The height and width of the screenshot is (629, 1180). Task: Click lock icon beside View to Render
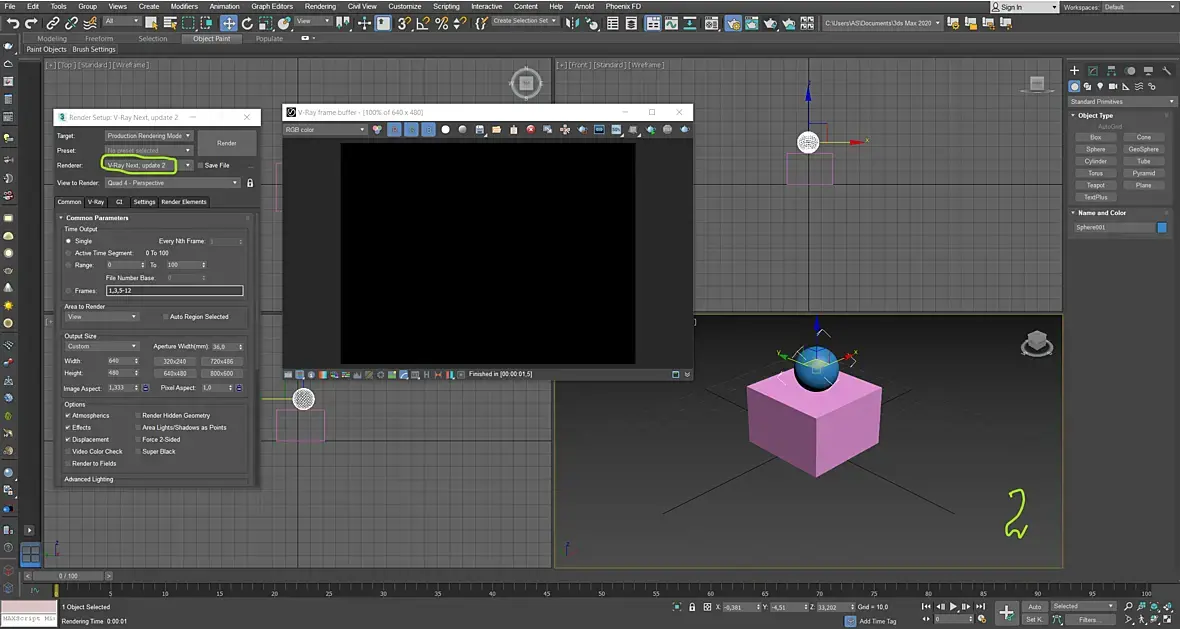pos(250,183)
